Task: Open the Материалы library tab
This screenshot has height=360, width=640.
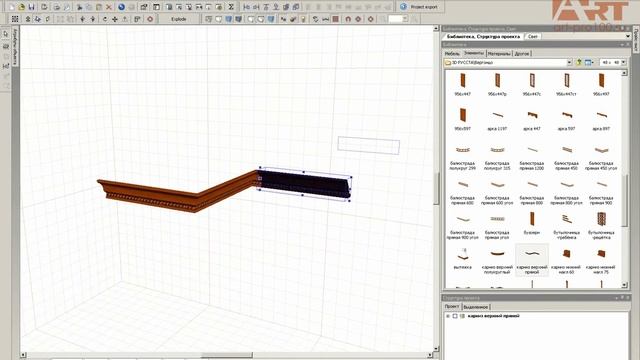Action: 499,53
